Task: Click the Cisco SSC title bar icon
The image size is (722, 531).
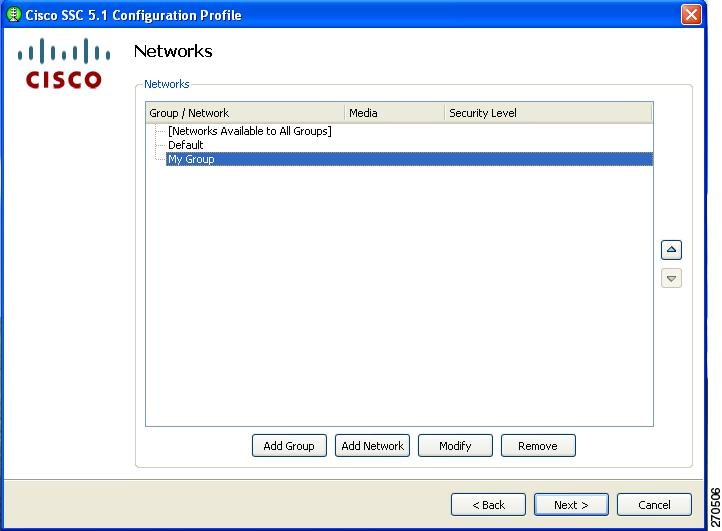Action: [14, 14]
